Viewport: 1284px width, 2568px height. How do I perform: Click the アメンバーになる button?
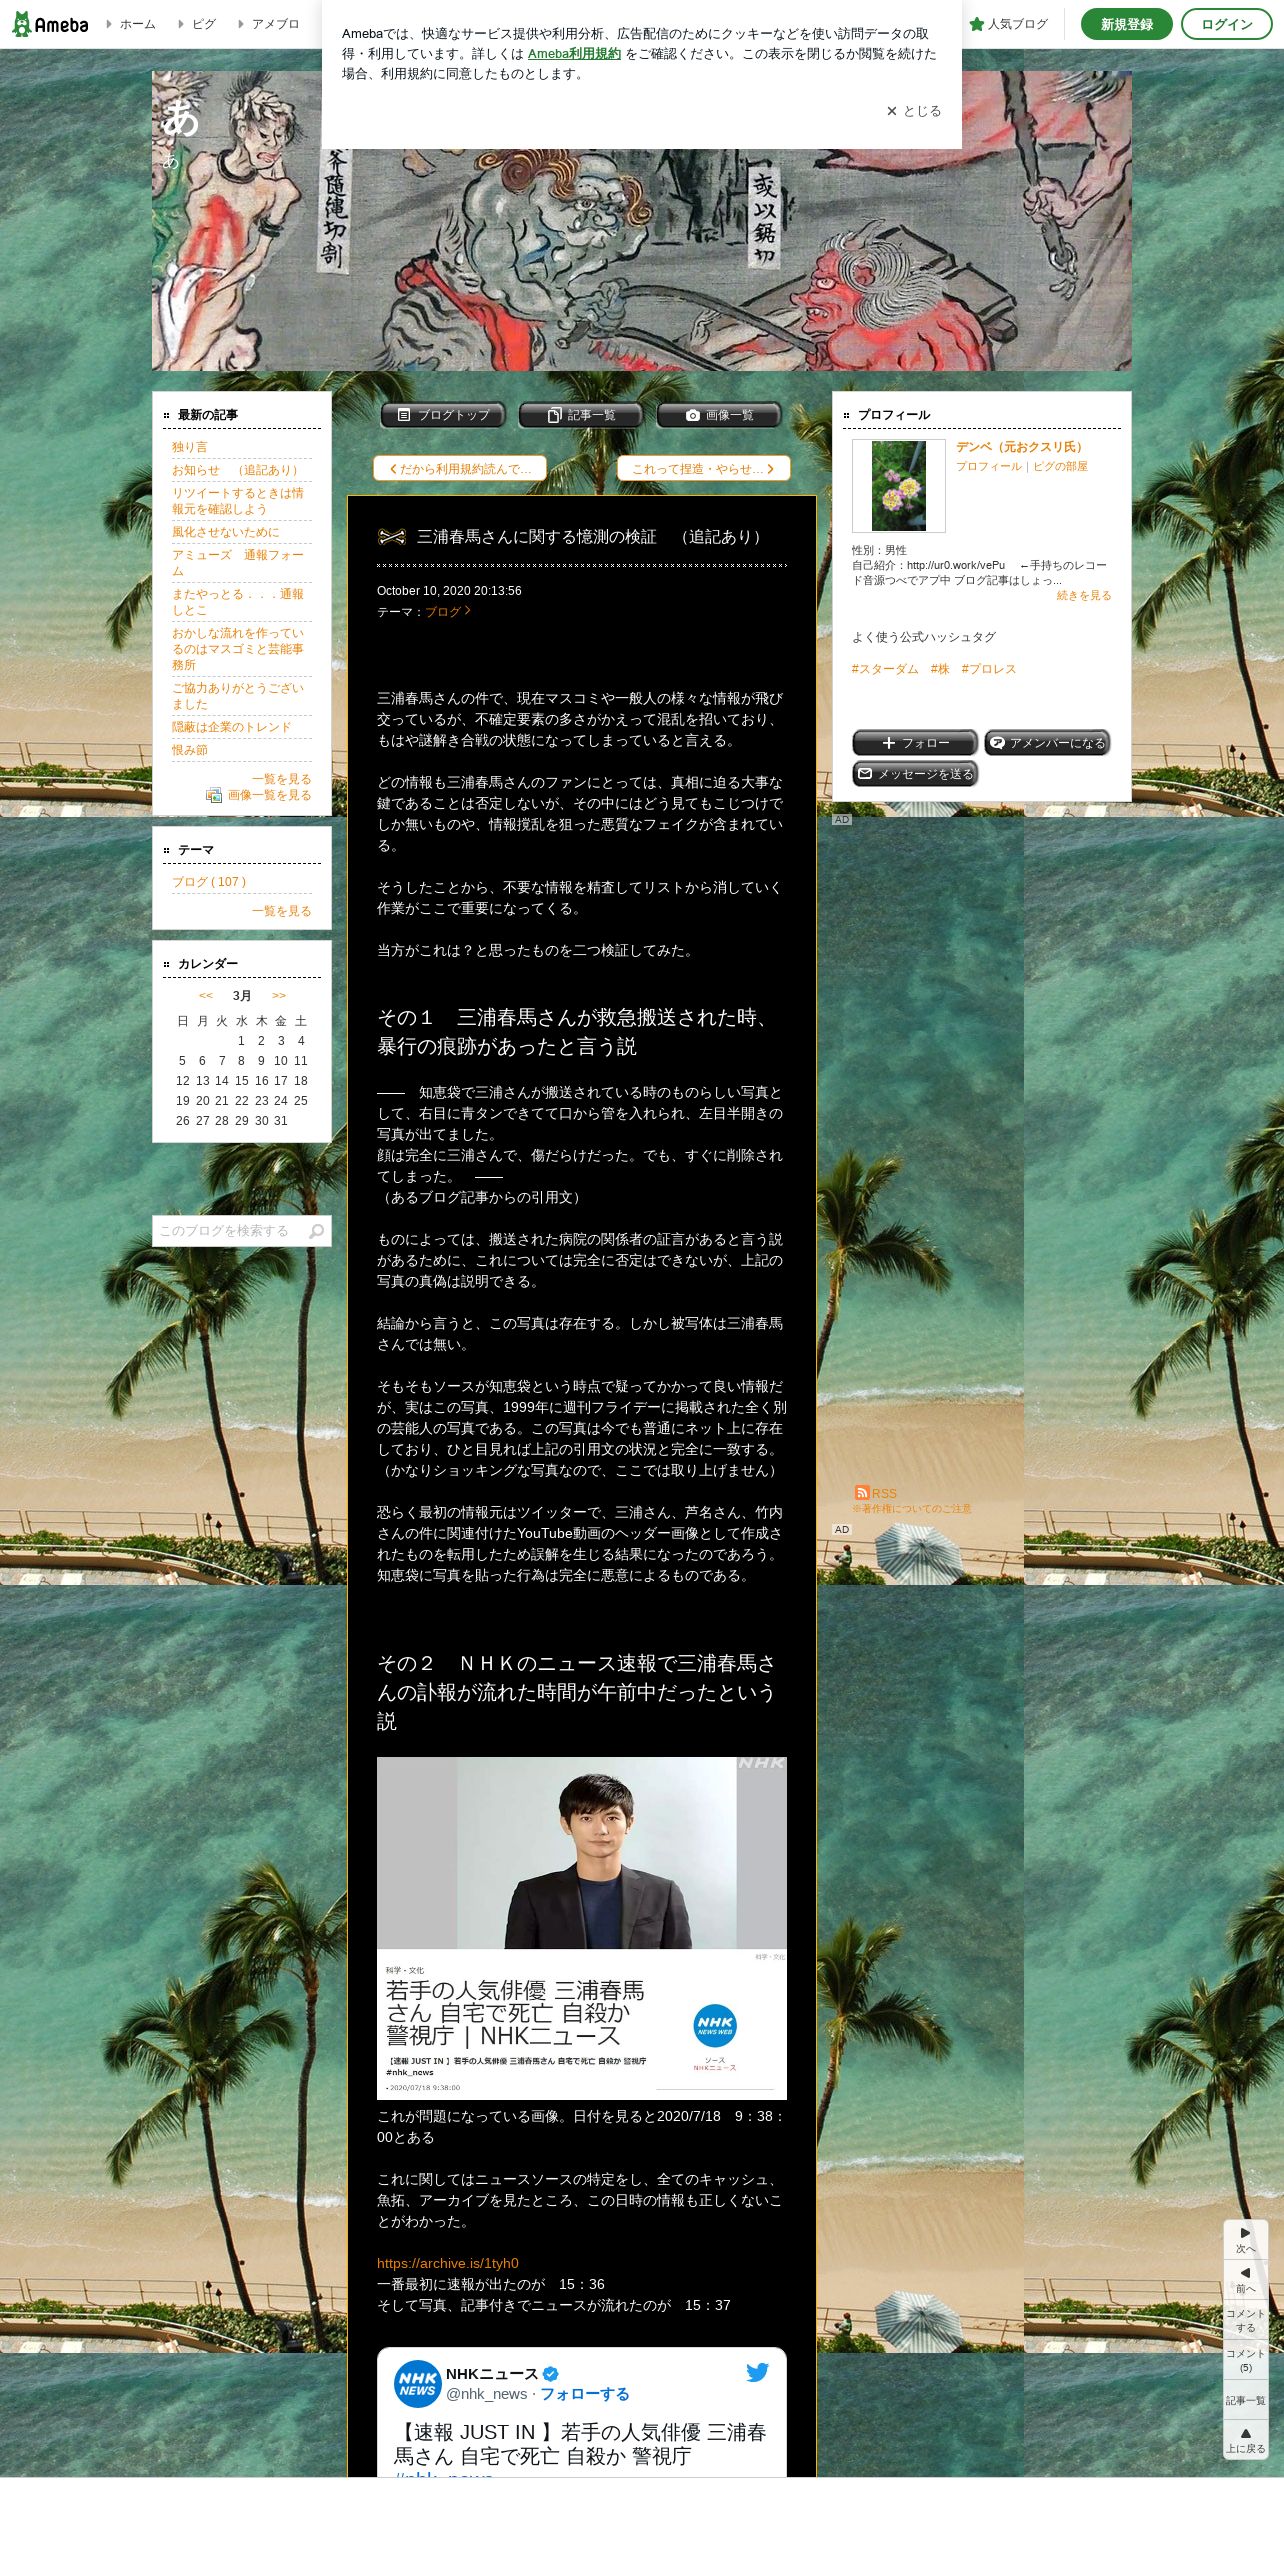pyautogui.click(x=1048, y=743)
